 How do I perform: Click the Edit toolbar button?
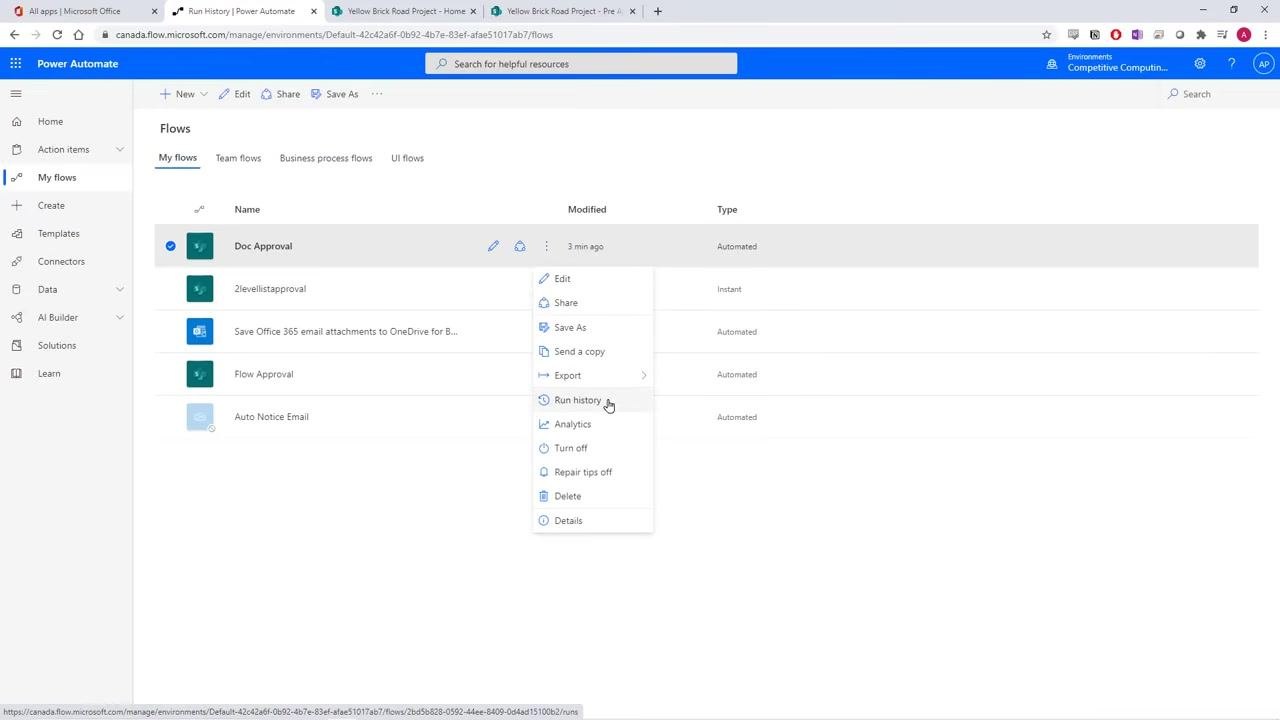click(235, 94)
